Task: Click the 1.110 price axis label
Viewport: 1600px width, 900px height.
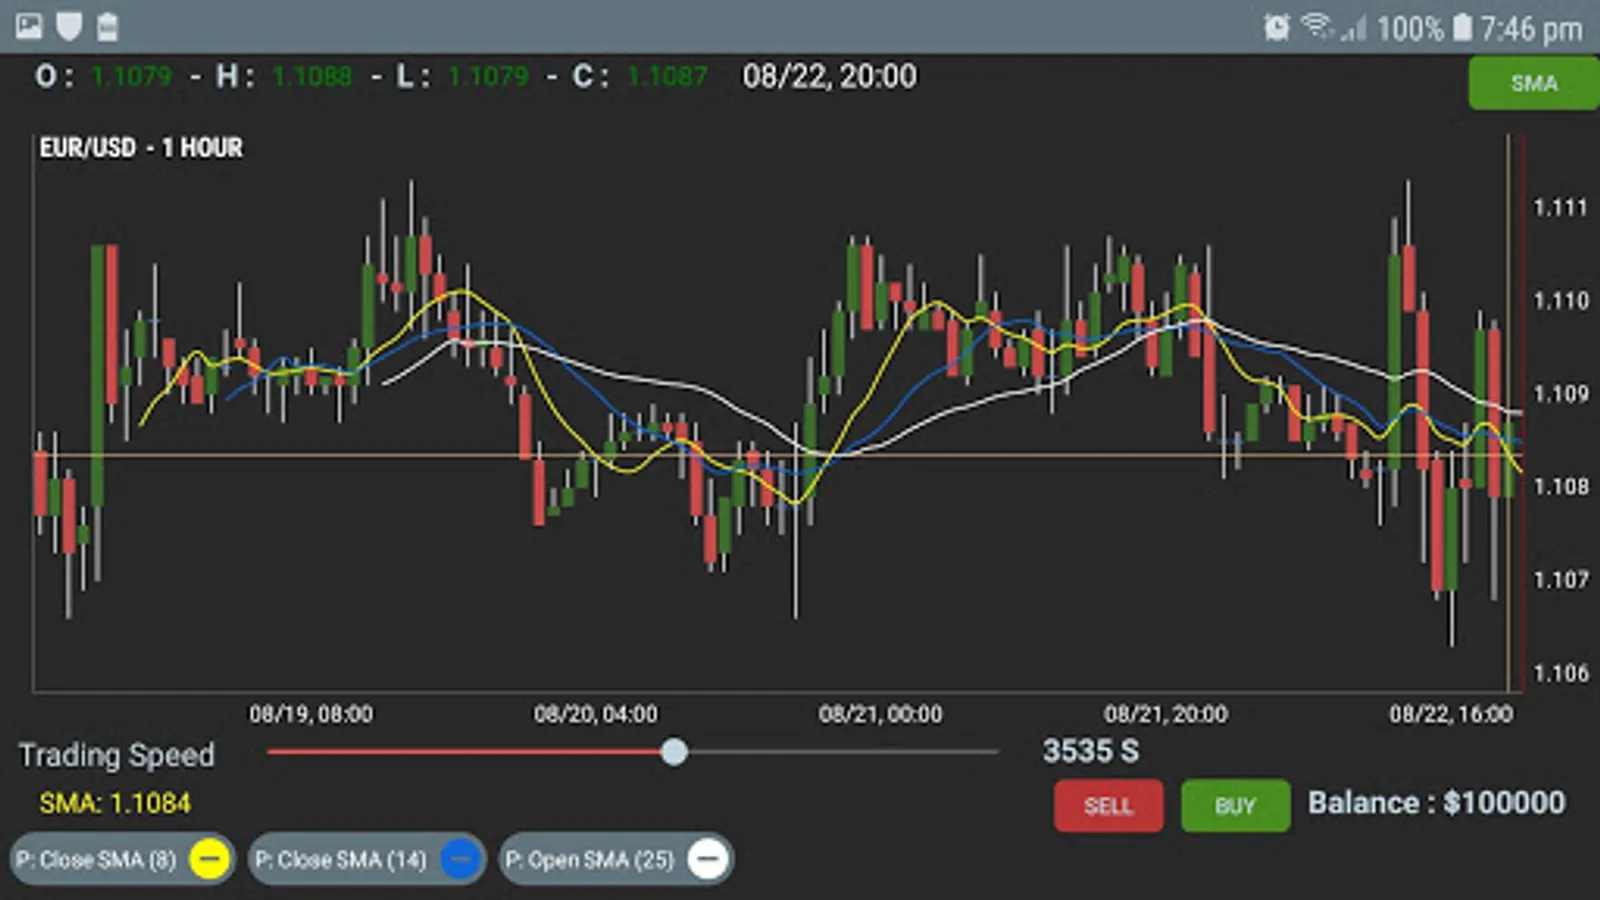Action: pyautogui.click(x=1561, y=301)
